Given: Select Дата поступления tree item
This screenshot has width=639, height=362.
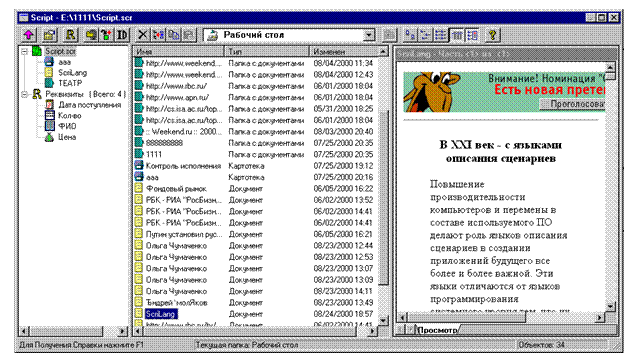Looking at the screenshot, I should click(x=90, y=105).
